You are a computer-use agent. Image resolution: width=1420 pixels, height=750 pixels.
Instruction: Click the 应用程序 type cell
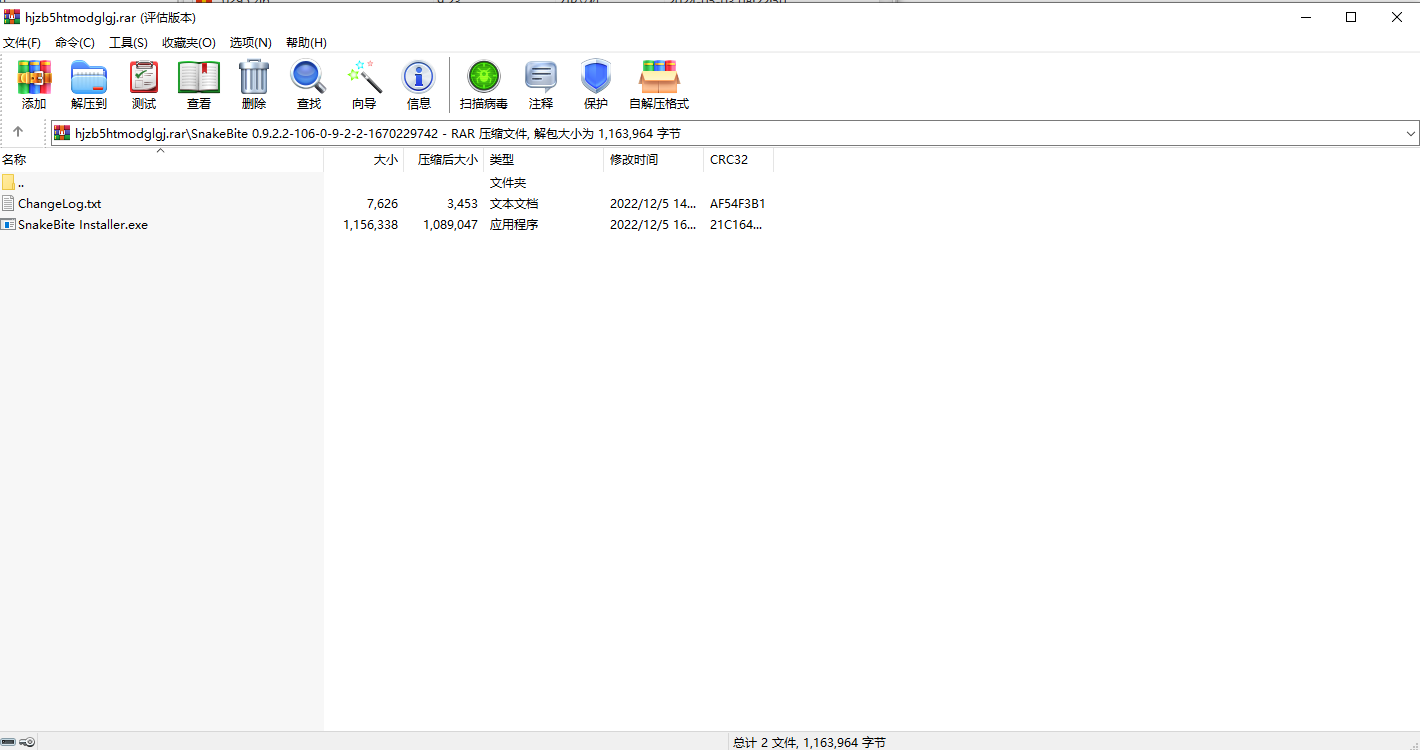click(x=514, y=224)
